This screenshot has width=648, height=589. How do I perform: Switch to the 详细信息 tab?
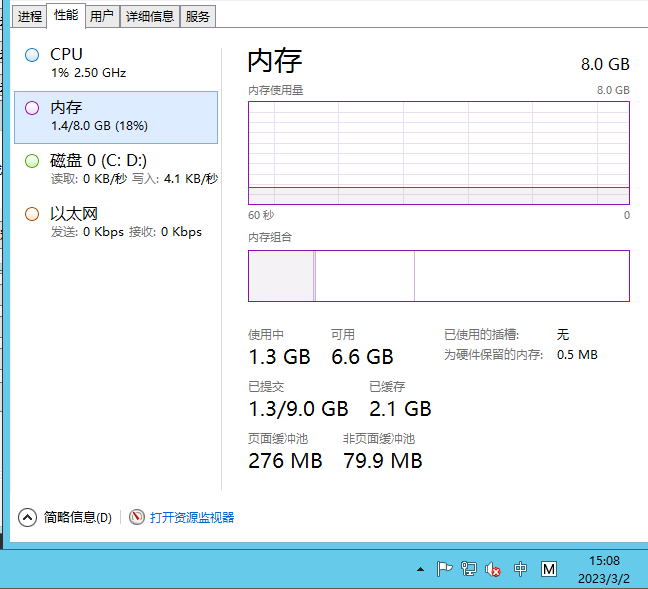click(x=150, y=16)
